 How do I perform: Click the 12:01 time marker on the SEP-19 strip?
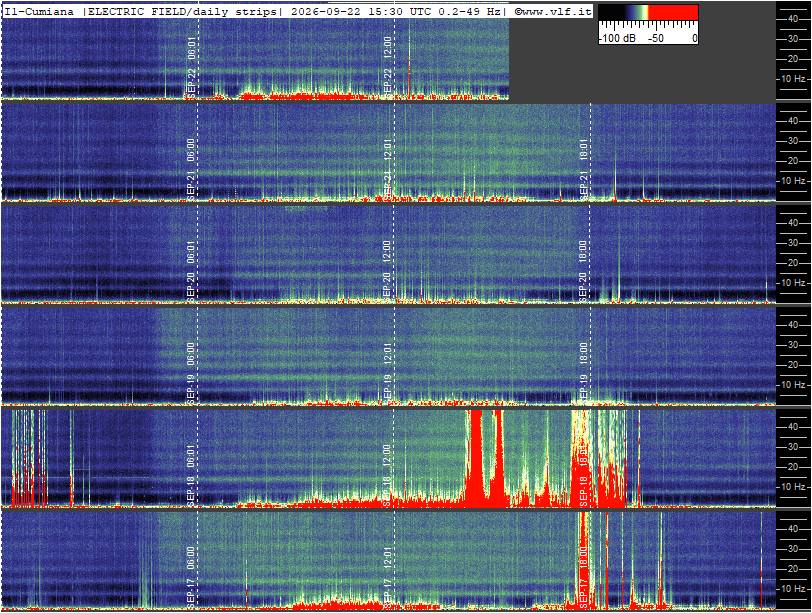point(387,353)
